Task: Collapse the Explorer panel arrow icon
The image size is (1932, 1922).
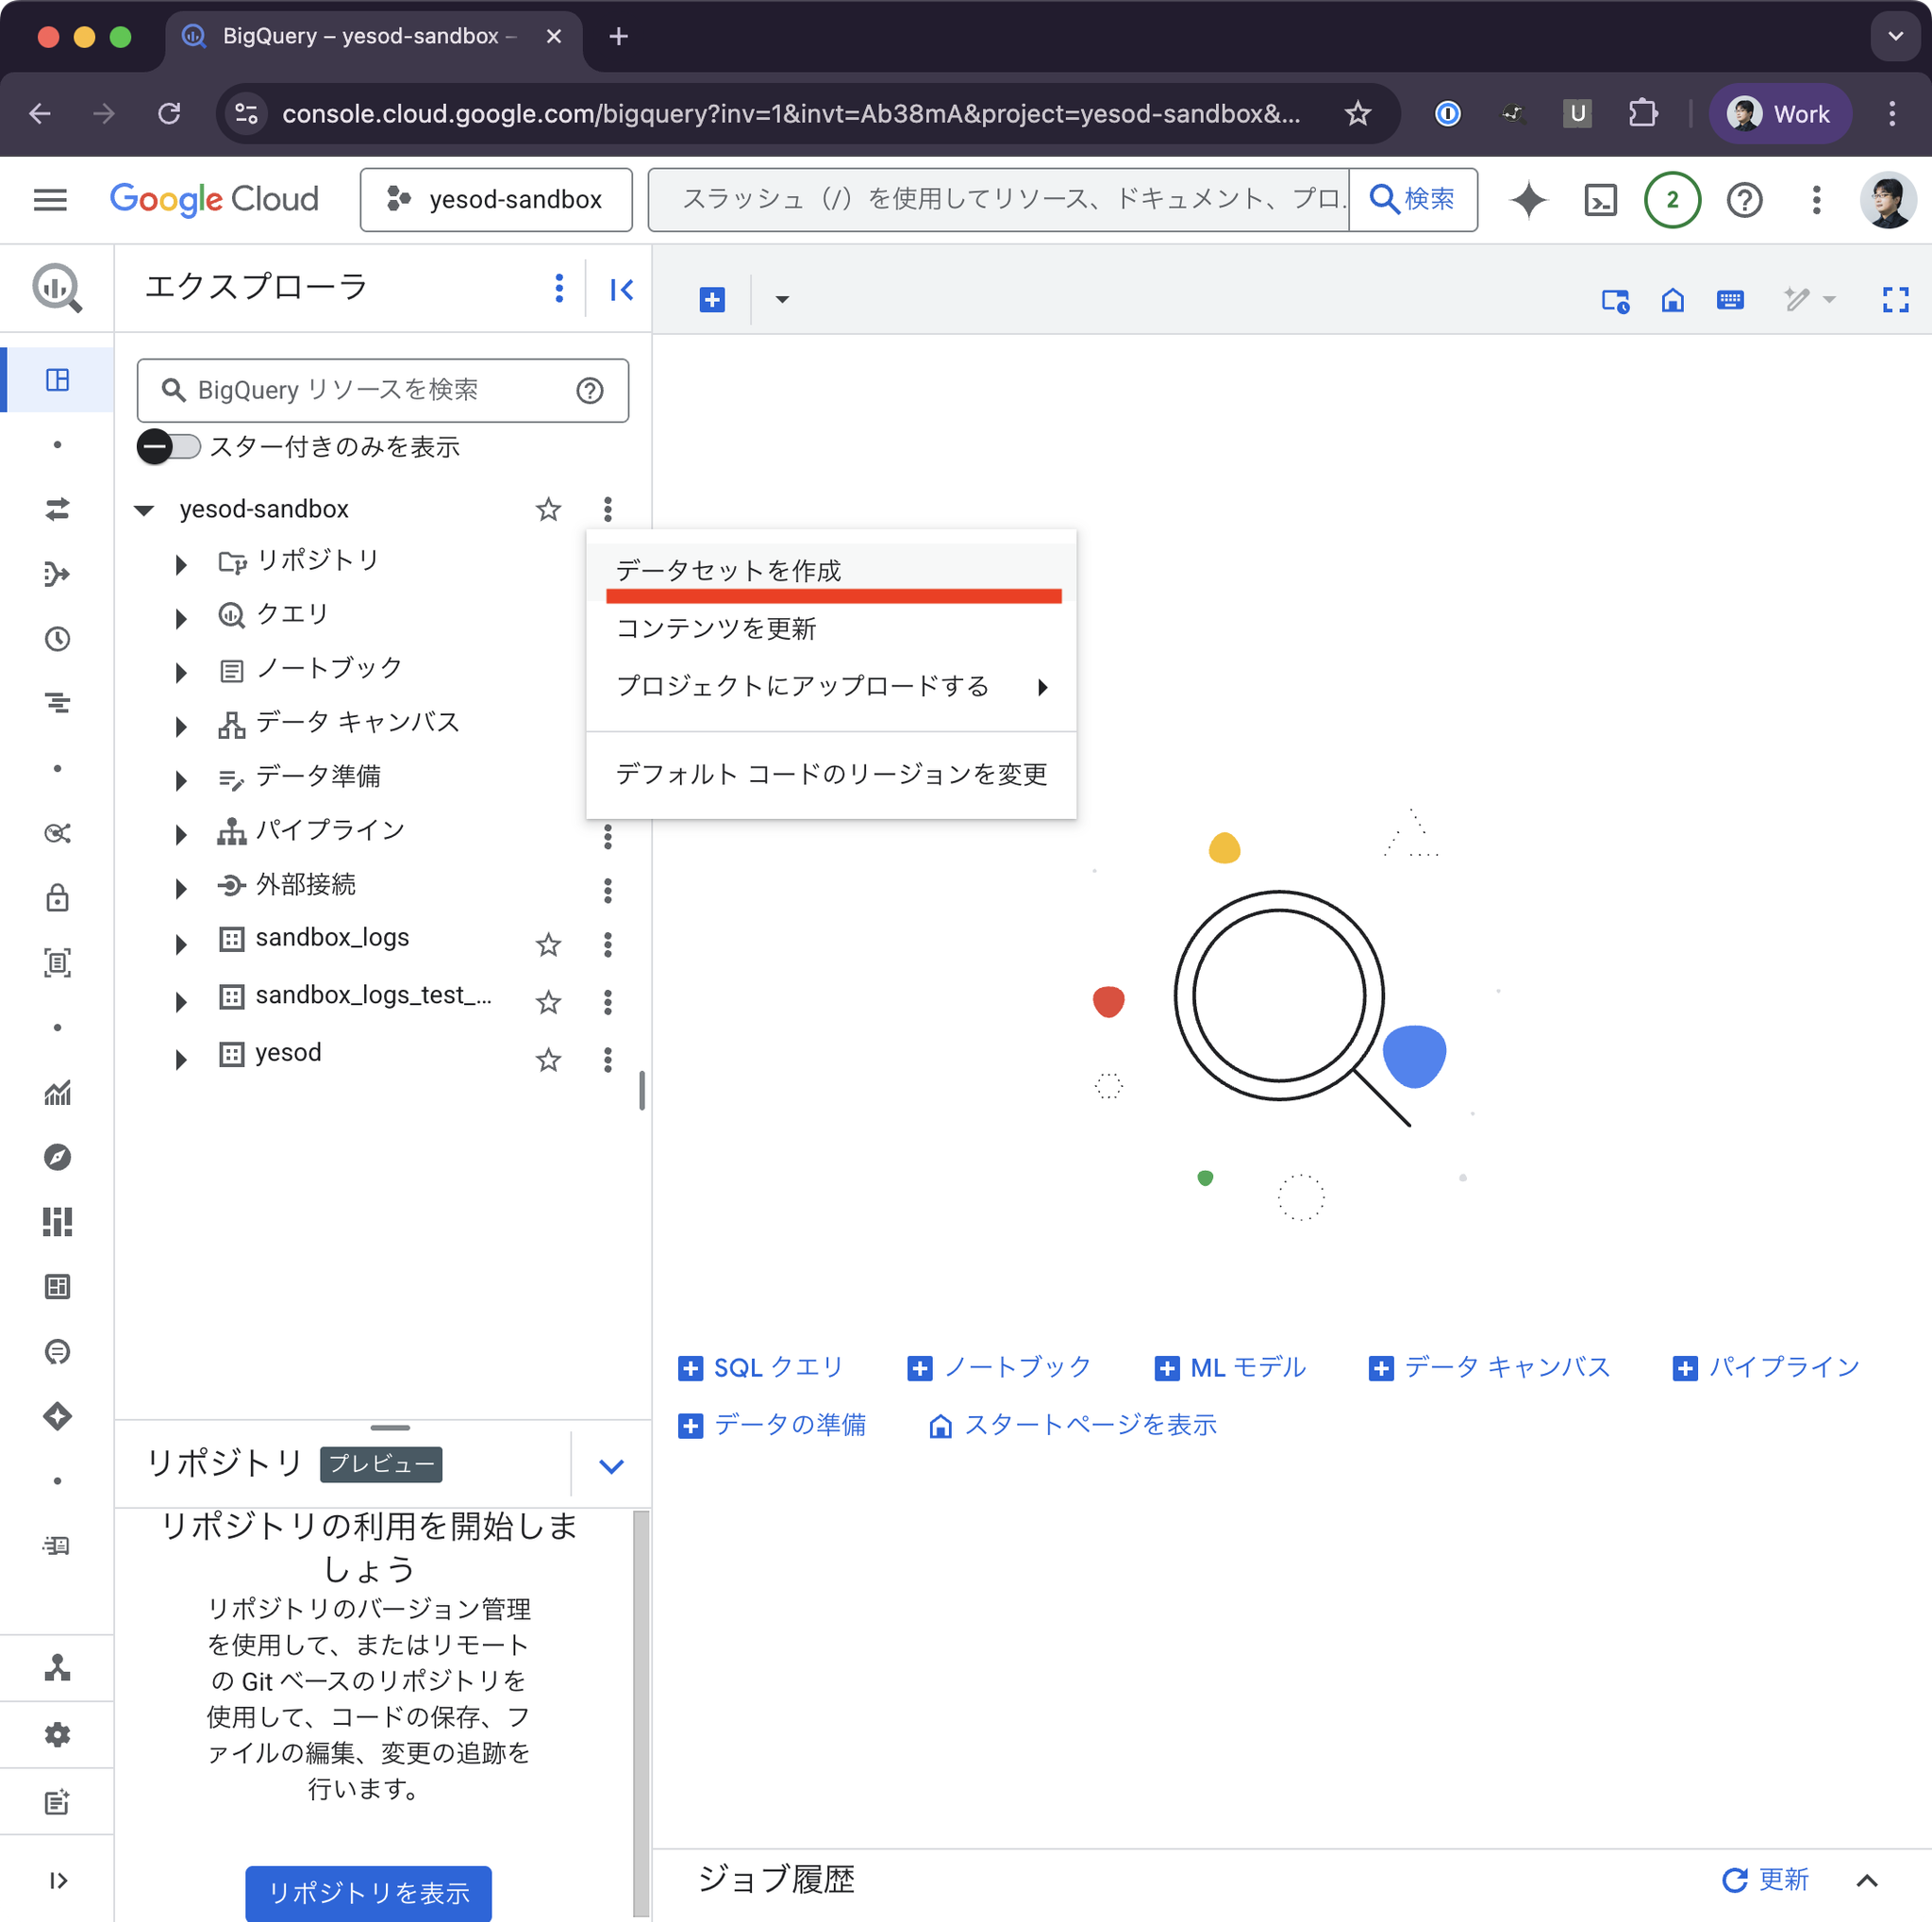Action: [x=621, y=290]
